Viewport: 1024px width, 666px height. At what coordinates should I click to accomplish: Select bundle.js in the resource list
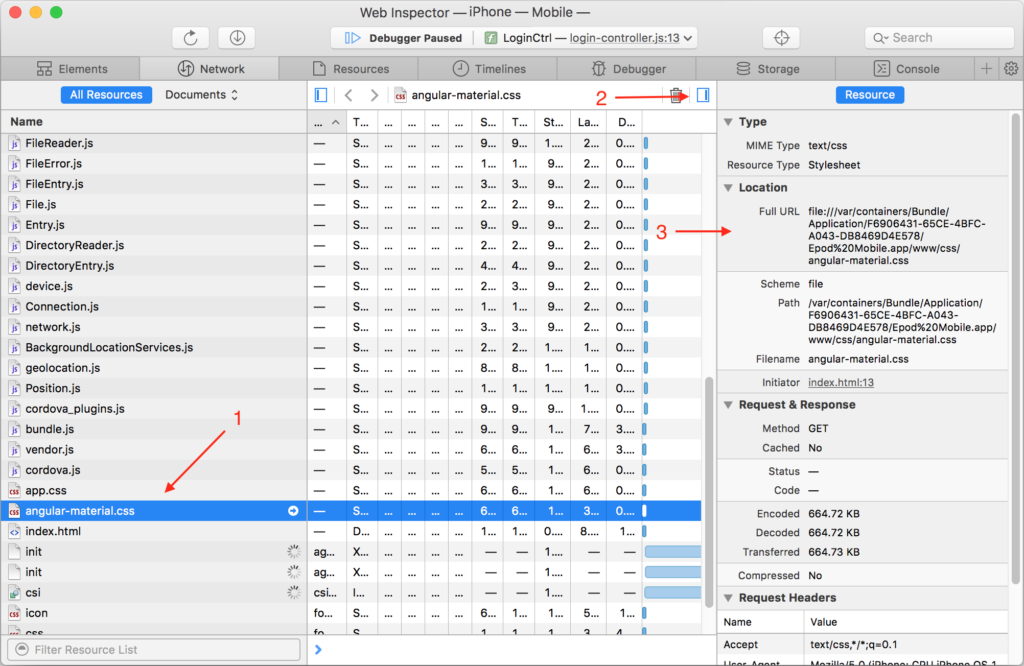coord(50,429)
